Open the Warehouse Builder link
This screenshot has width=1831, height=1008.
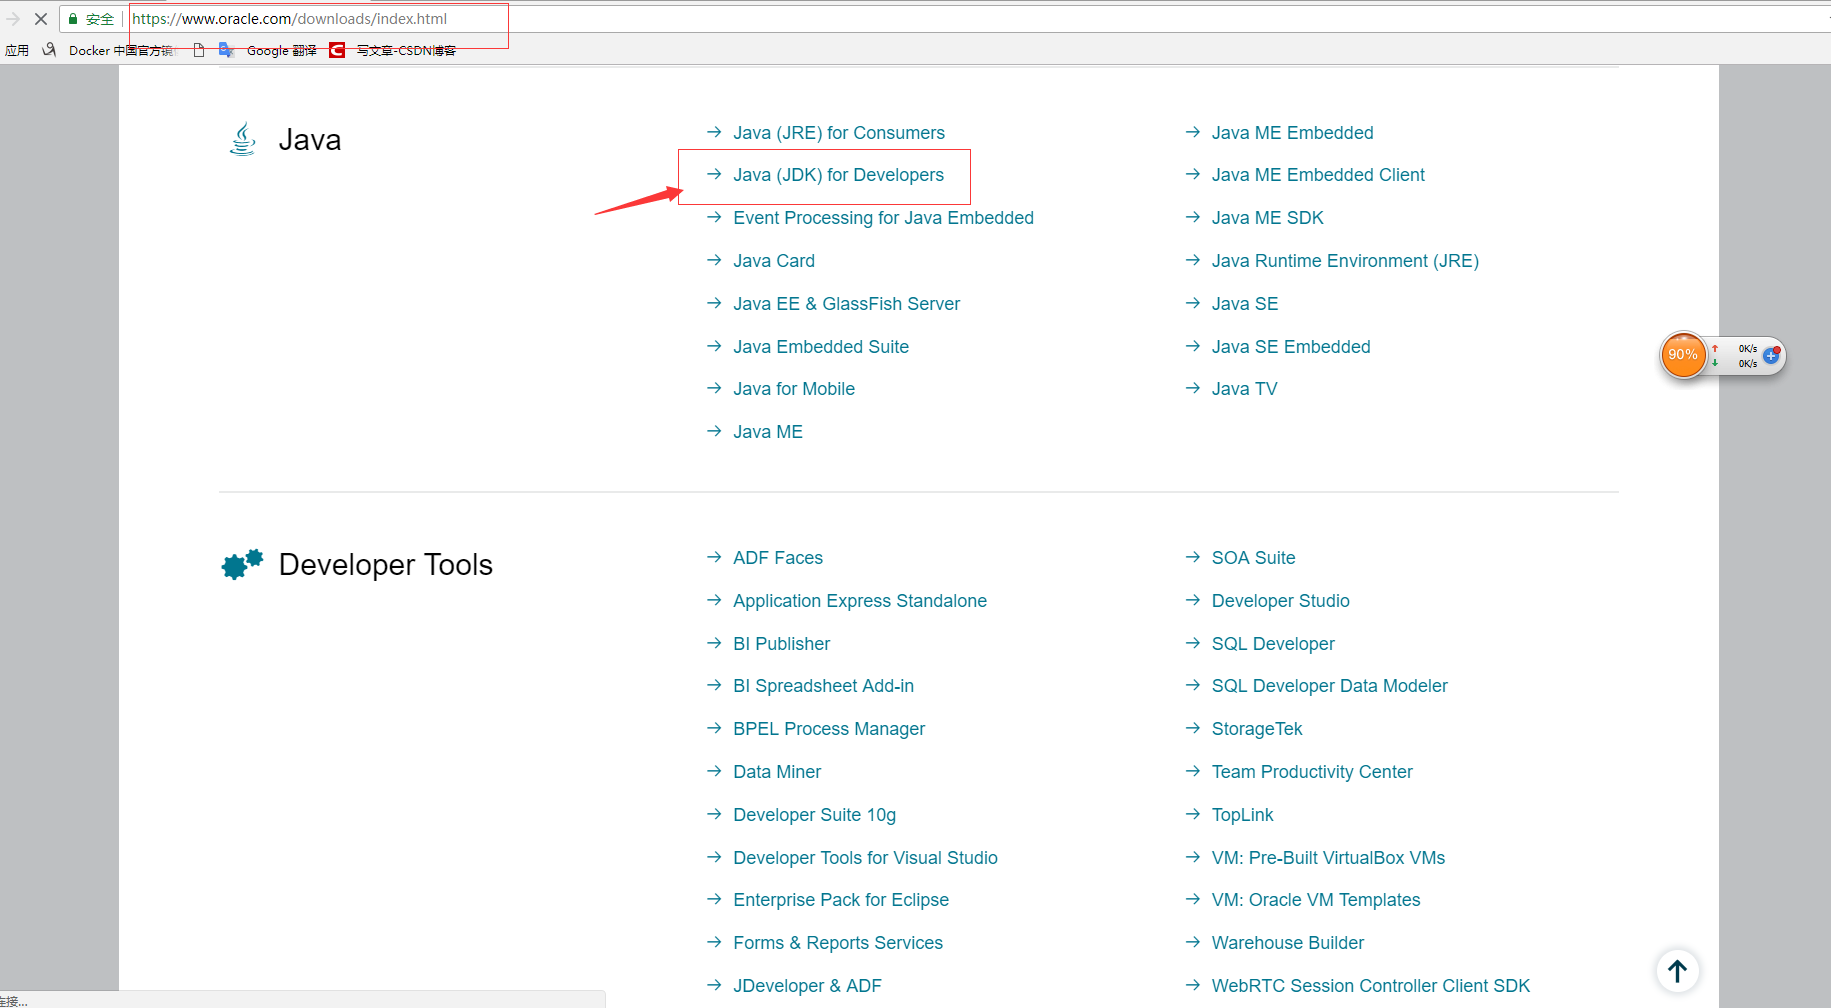[1288, 943]
